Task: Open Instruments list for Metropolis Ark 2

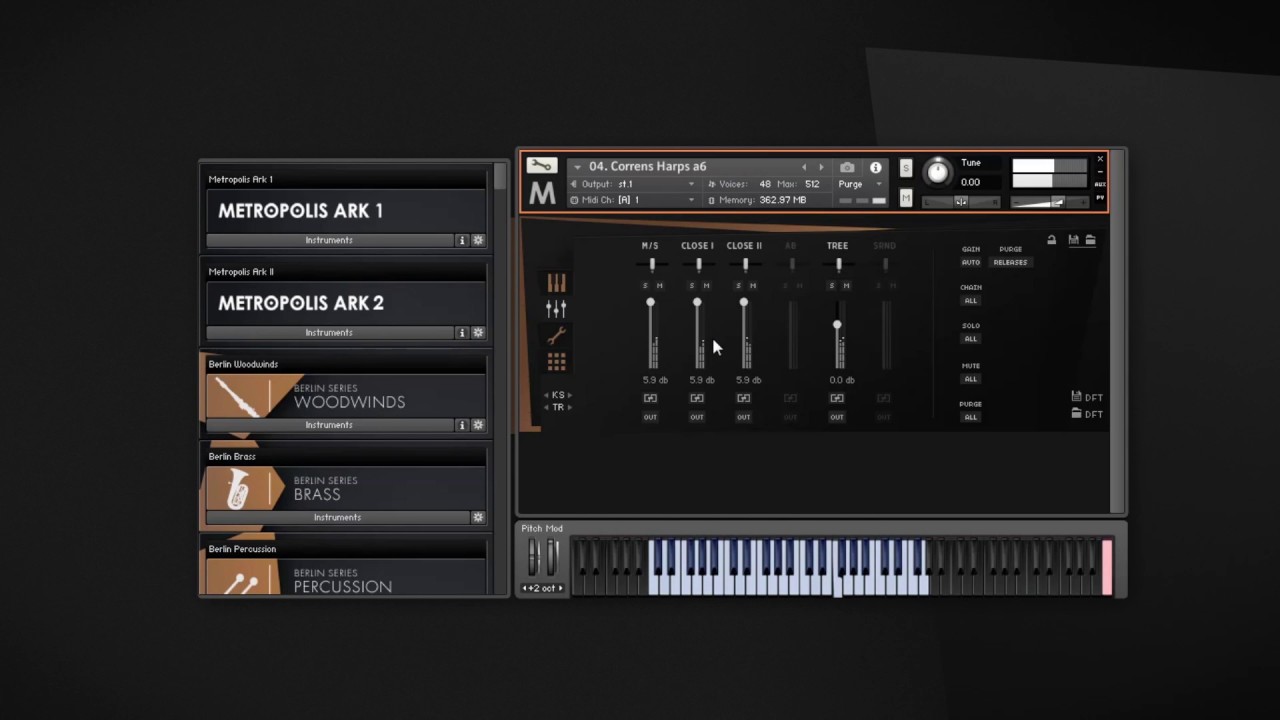Action: click(329, 332)
